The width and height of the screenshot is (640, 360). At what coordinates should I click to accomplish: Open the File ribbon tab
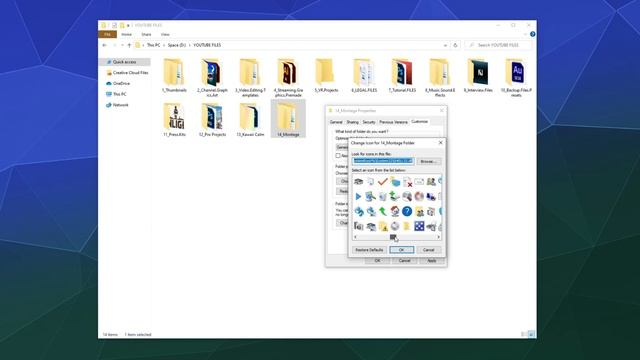[107, 35]
